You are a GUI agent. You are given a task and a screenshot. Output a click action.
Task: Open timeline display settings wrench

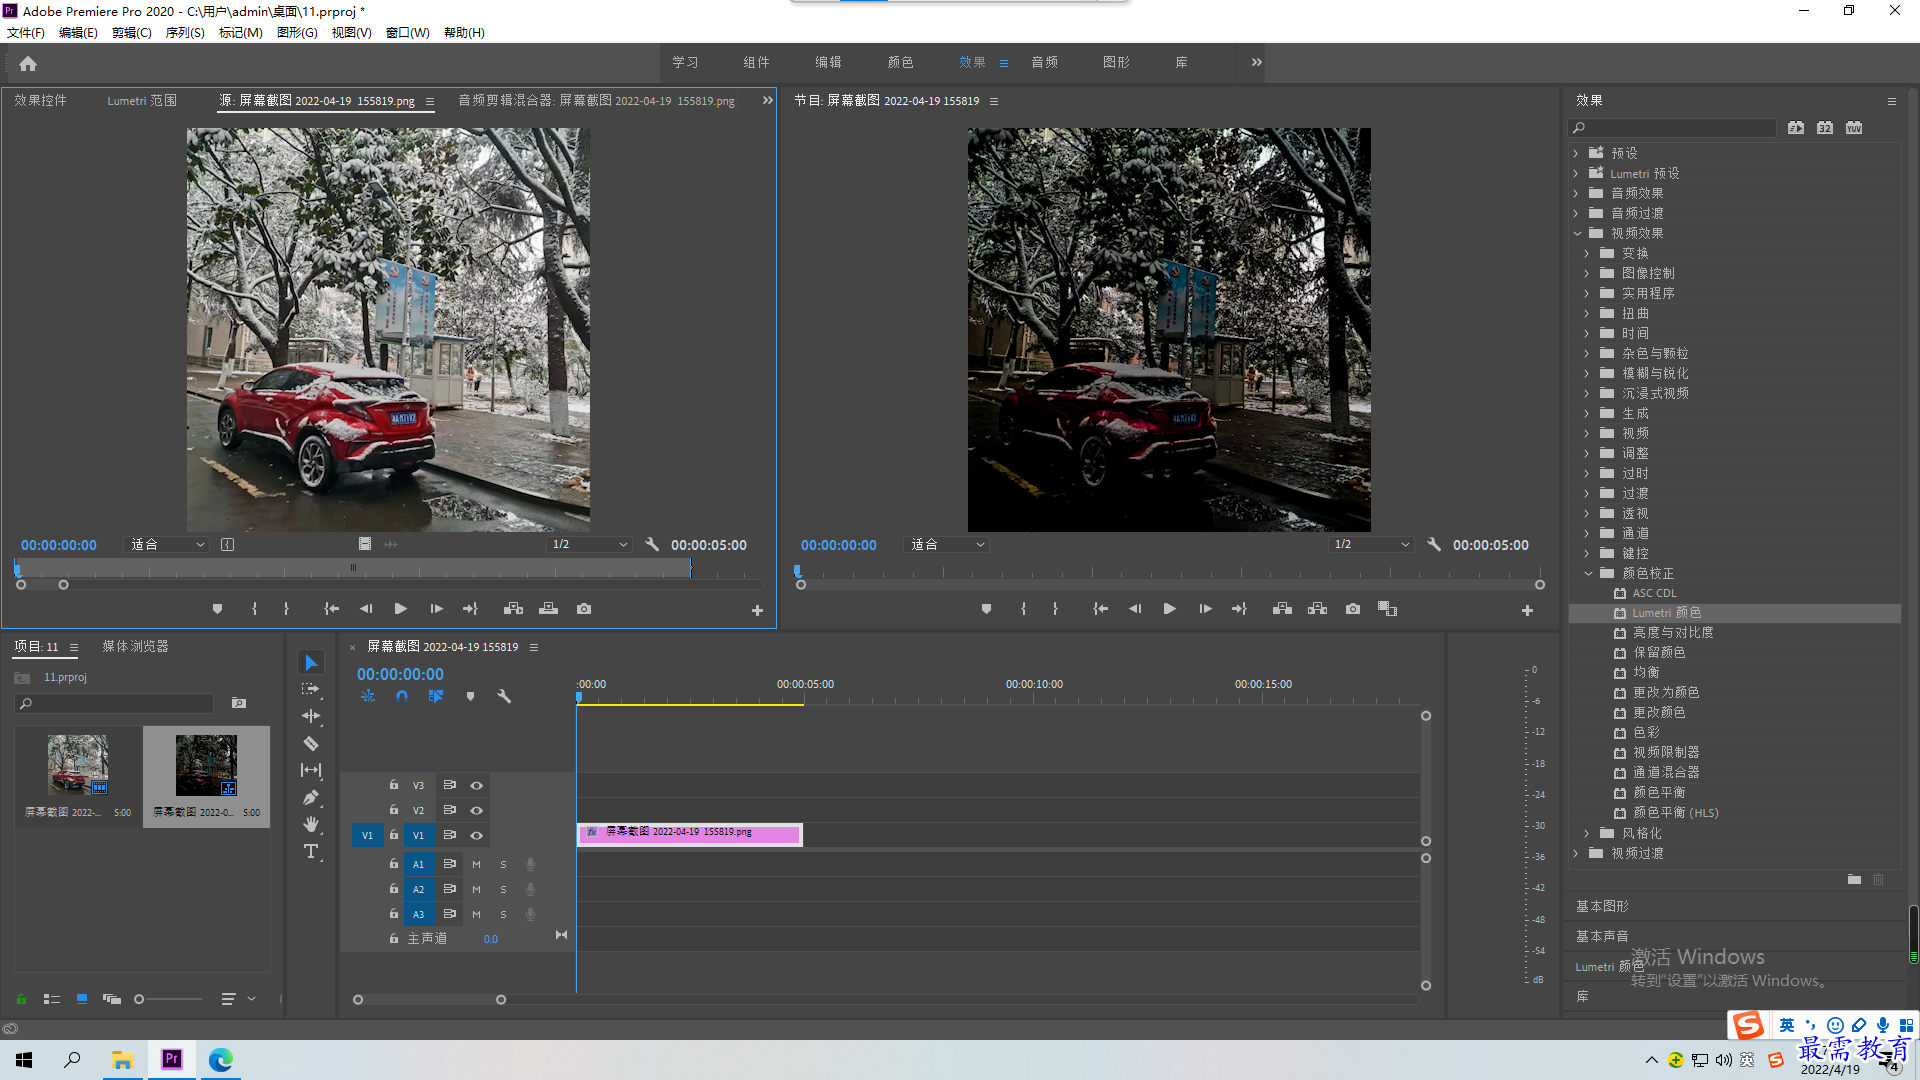point(504,696)
